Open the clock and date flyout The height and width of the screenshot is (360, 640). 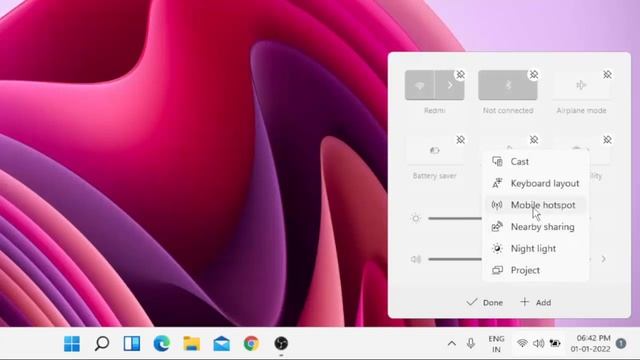(591, 343)
